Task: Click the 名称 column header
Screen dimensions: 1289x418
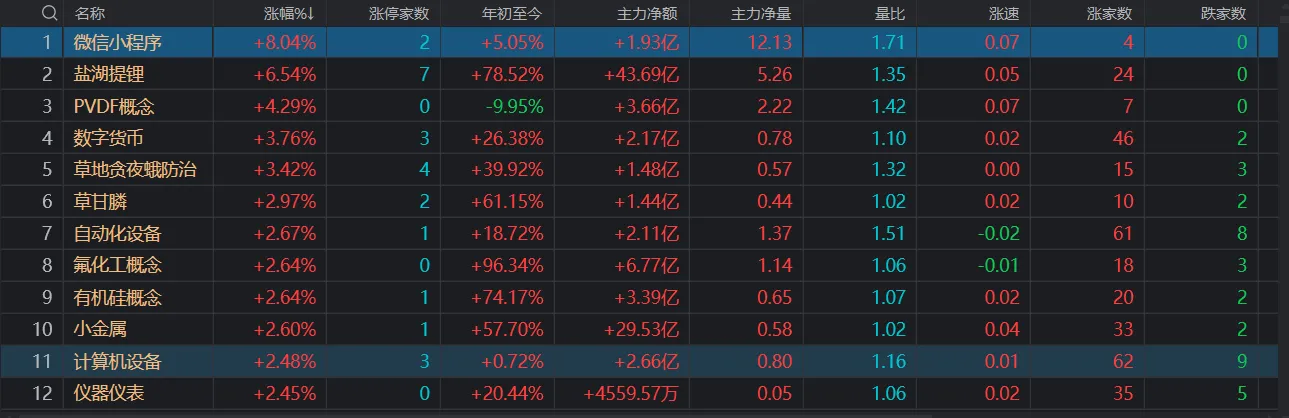Action: click(90, 13)
